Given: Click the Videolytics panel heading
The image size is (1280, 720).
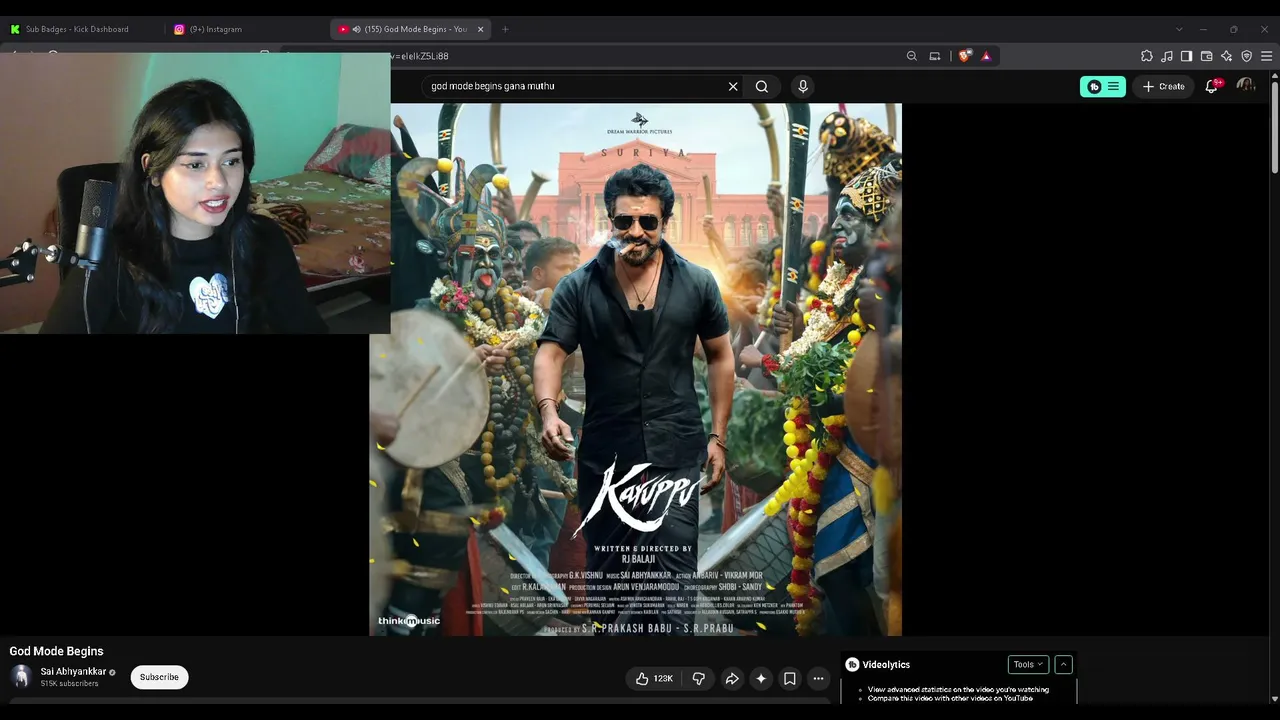Looking at the screenshot, I should (886, 665).
